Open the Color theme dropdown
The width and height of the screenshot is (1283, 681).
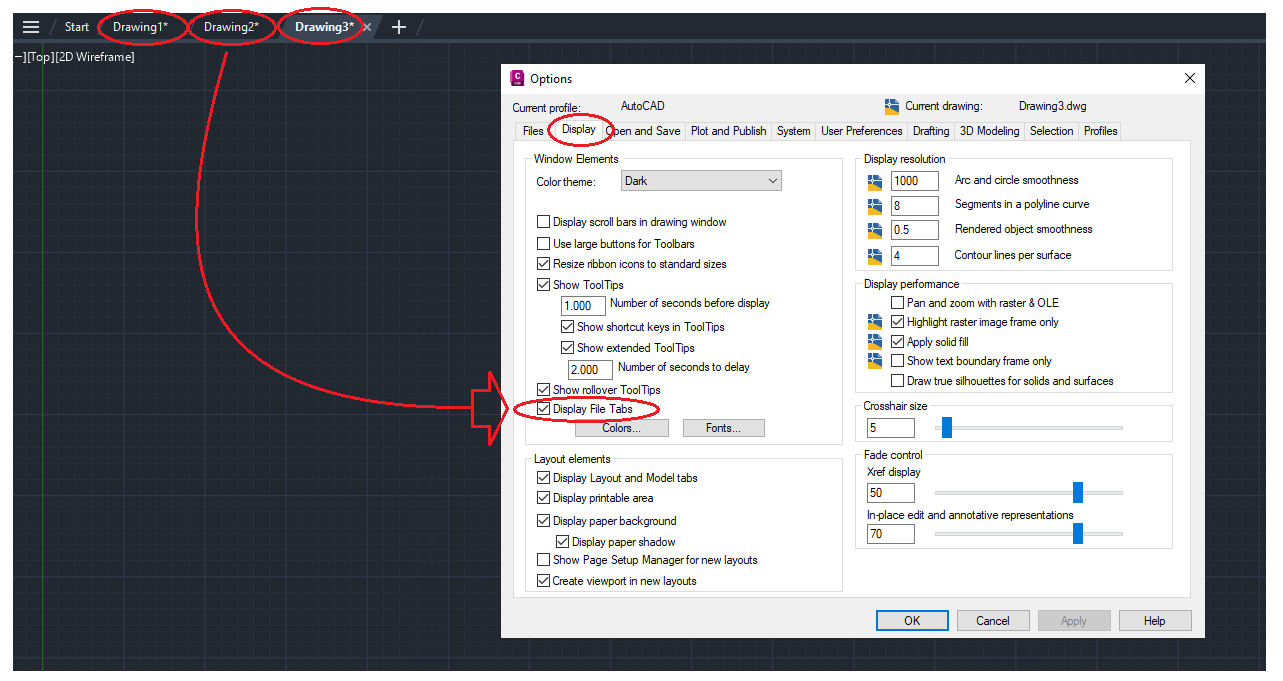(771, 180)
